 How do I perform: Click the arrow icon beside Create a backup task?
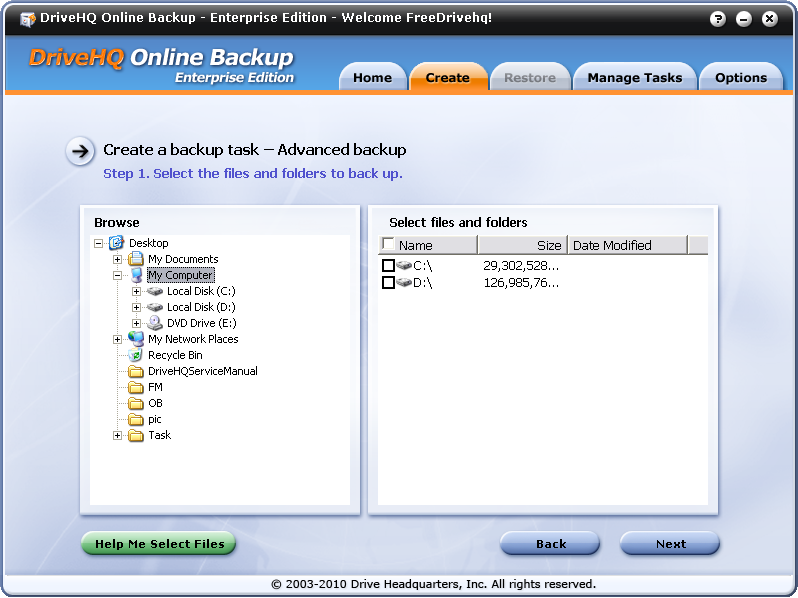click(80, 151)
